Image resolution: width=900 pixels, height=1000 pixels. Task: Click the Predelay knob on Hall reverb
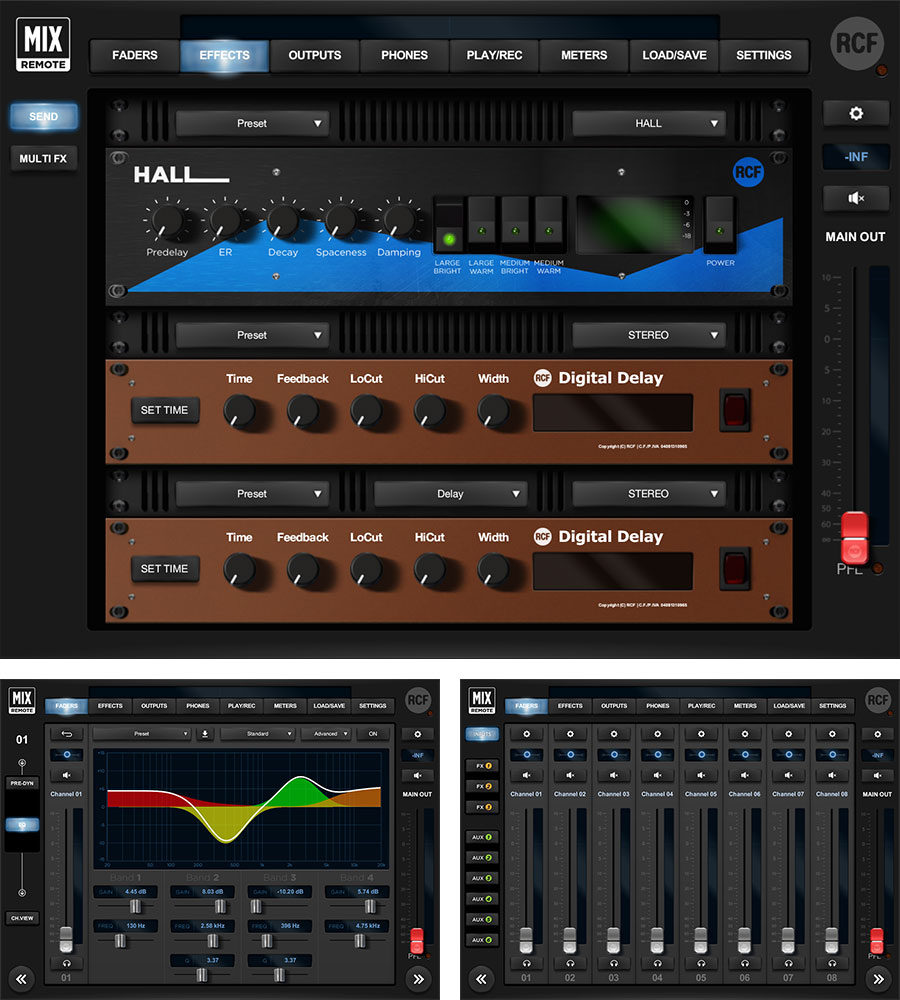(x=168, y=221)
